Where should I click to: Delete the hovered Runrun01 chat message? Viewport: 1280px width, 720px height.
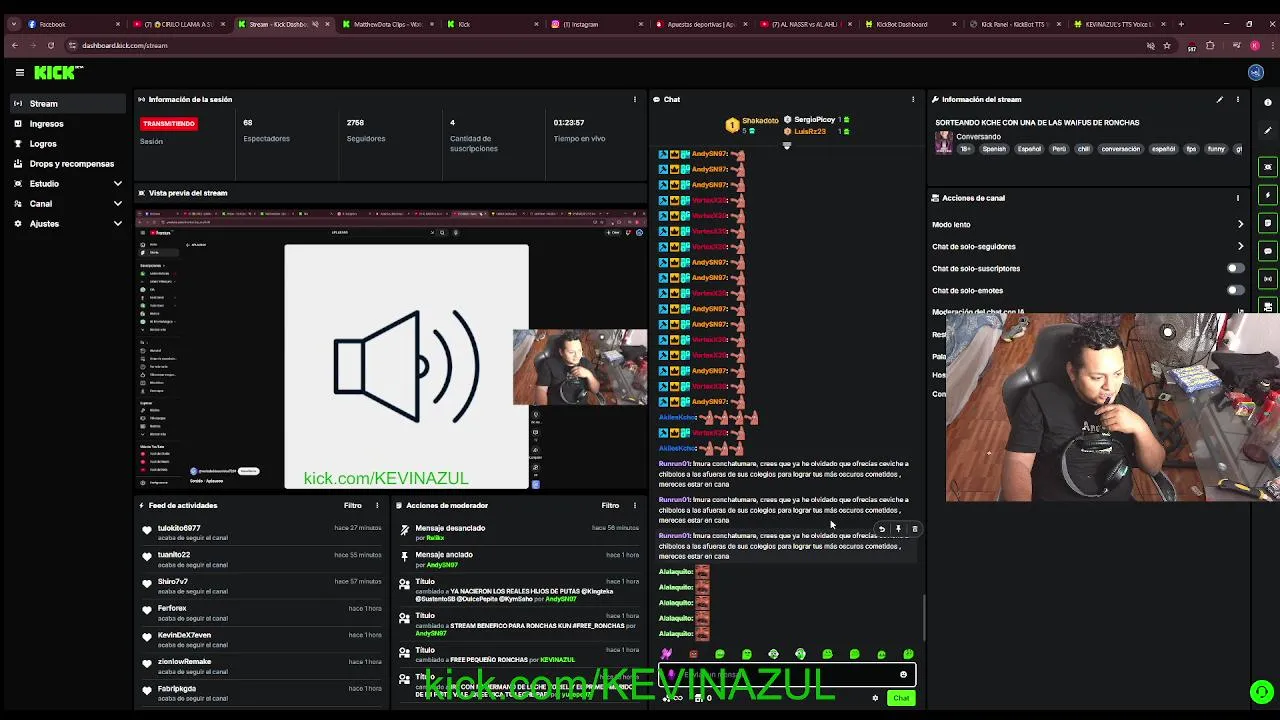point(914,529)
